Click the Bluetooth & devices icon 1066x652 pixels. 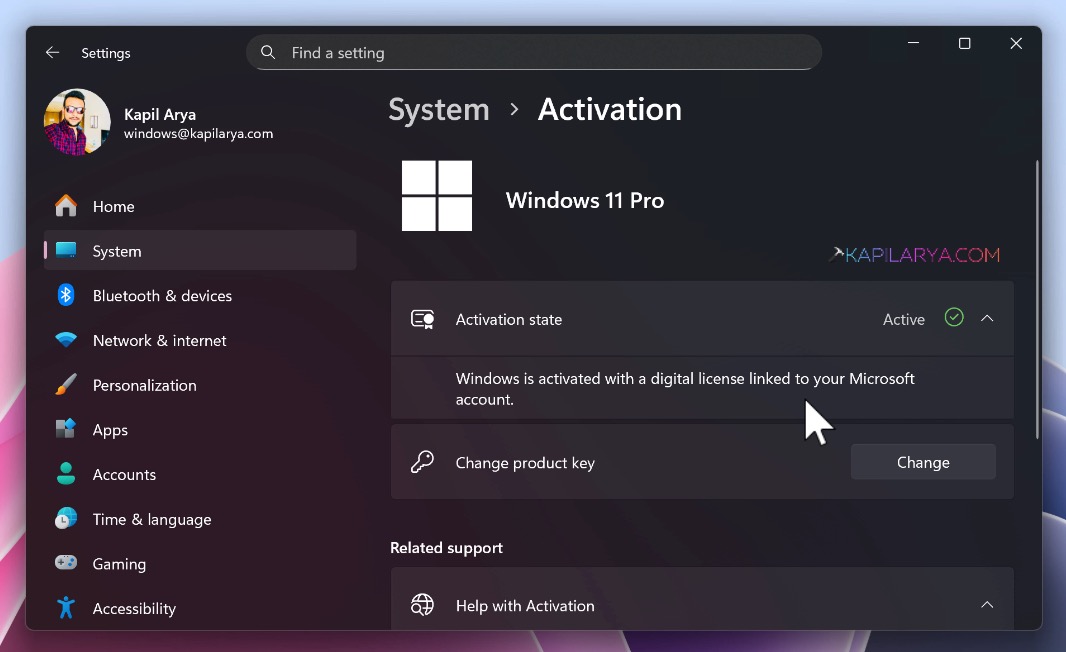[66, 295]
